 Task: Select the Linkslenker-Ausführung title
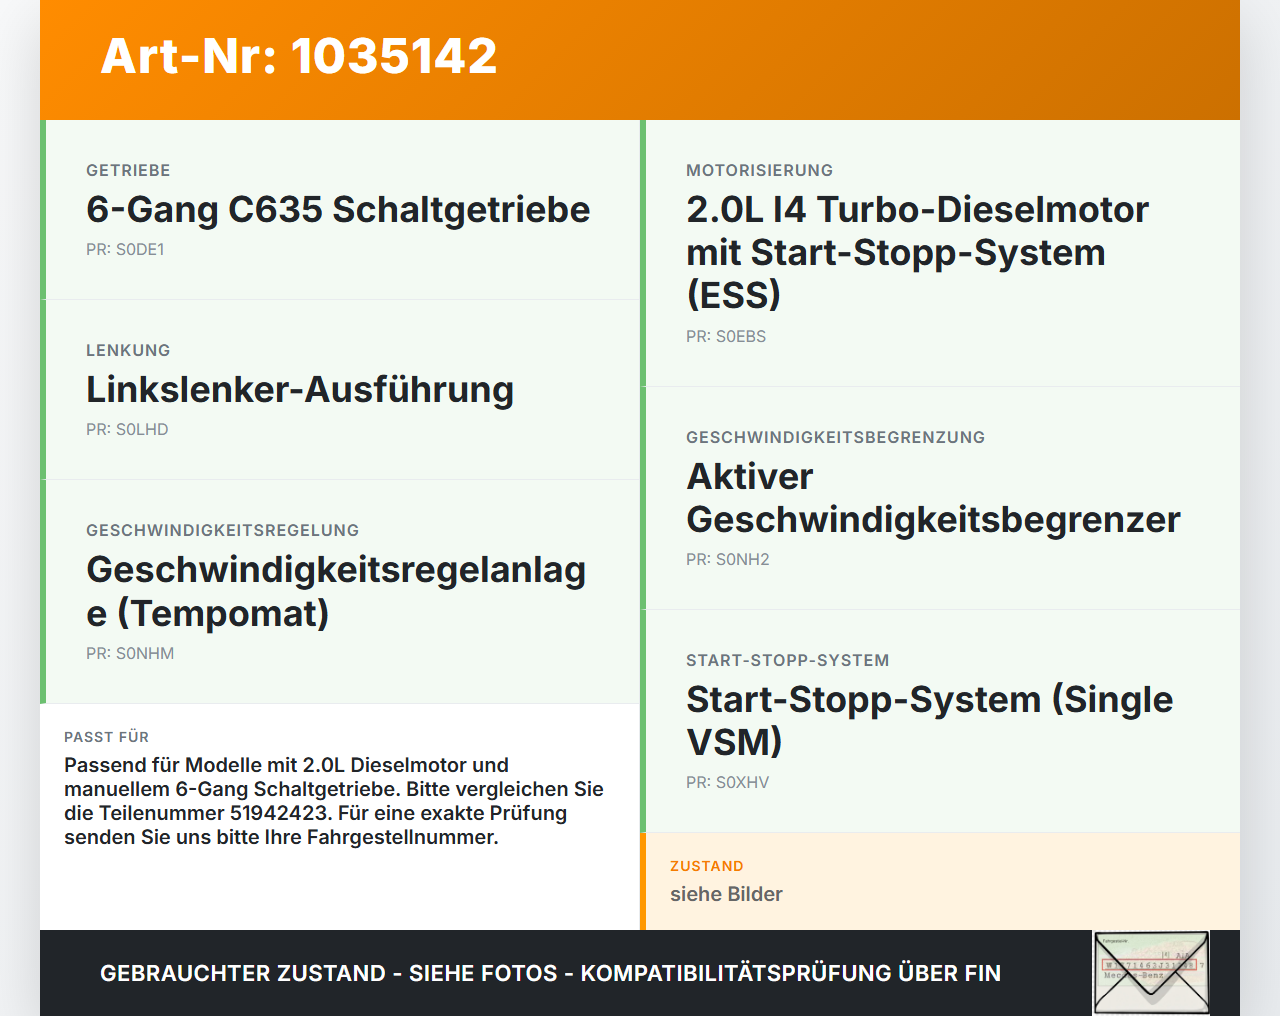coord(300,389)
